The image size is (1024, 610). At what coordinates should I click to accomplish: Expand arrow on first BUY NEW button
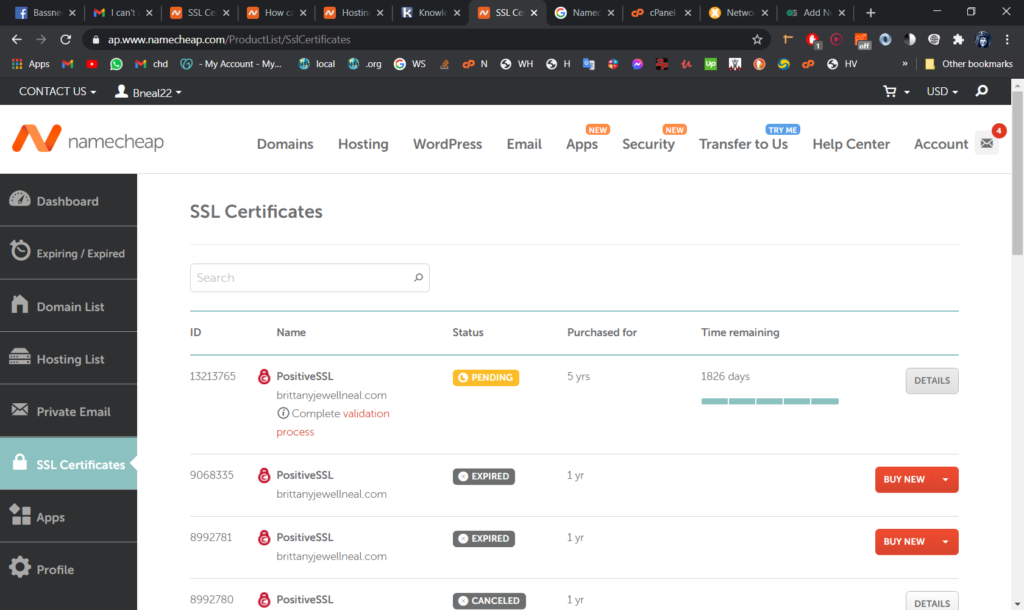point(945,480)
